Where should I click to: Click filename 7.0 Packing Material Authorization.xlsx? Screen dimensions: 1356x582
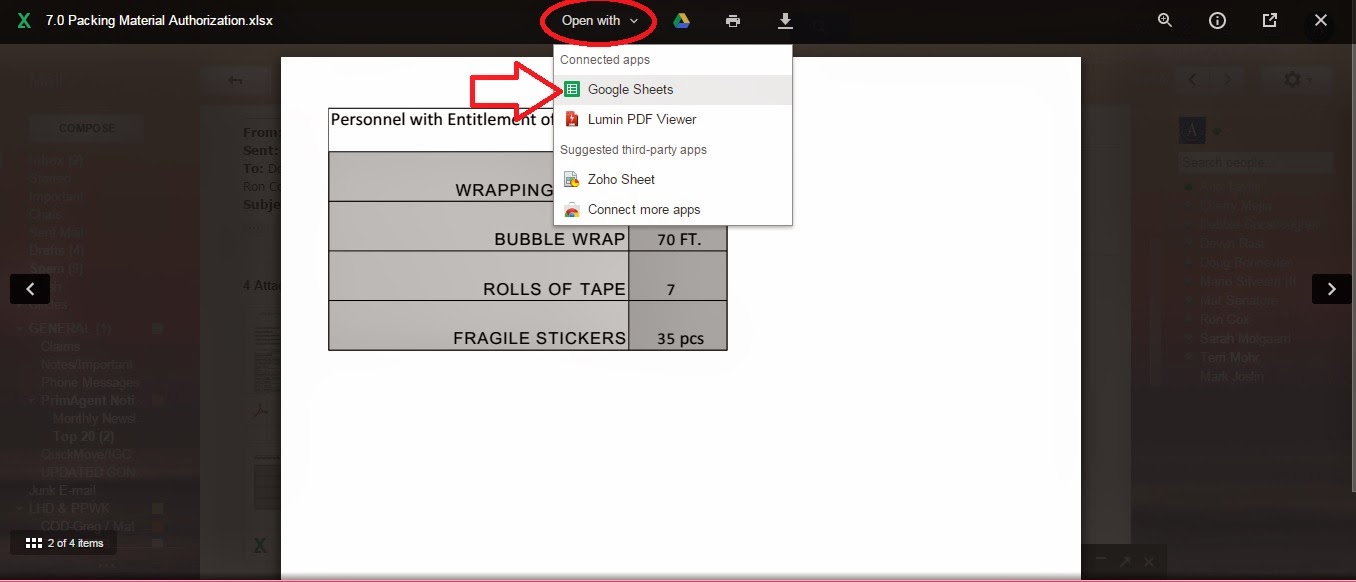coord(159,20)
